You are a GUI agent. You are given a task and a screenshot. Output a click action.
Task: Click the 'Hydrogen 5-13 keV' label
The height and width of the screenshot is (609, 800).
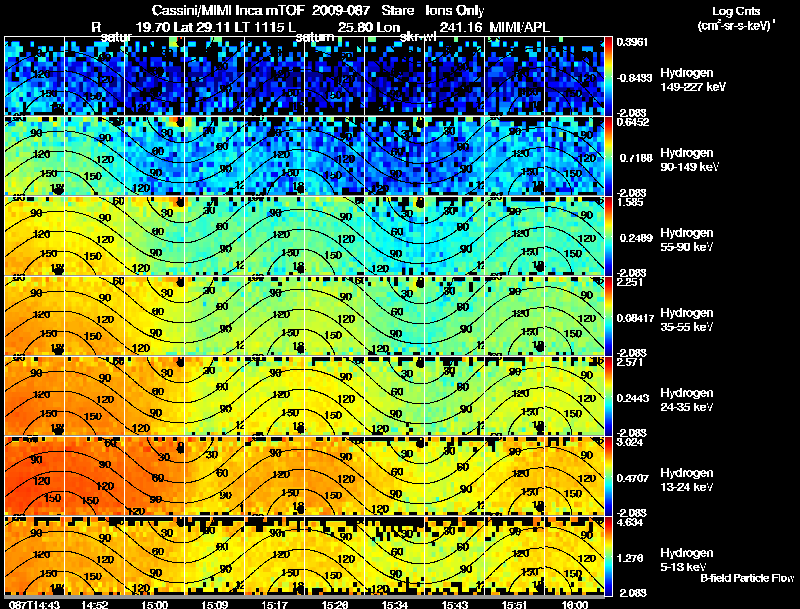687,560
